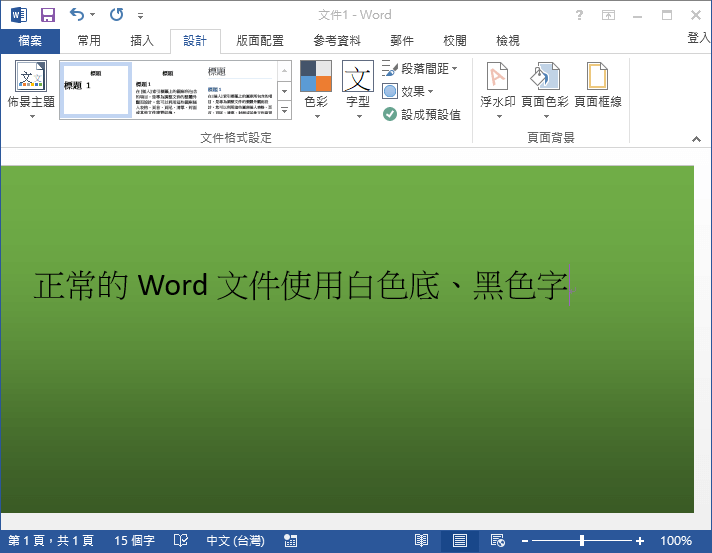
Task: Save the document with the floppy disk icon
Action: 48,15
